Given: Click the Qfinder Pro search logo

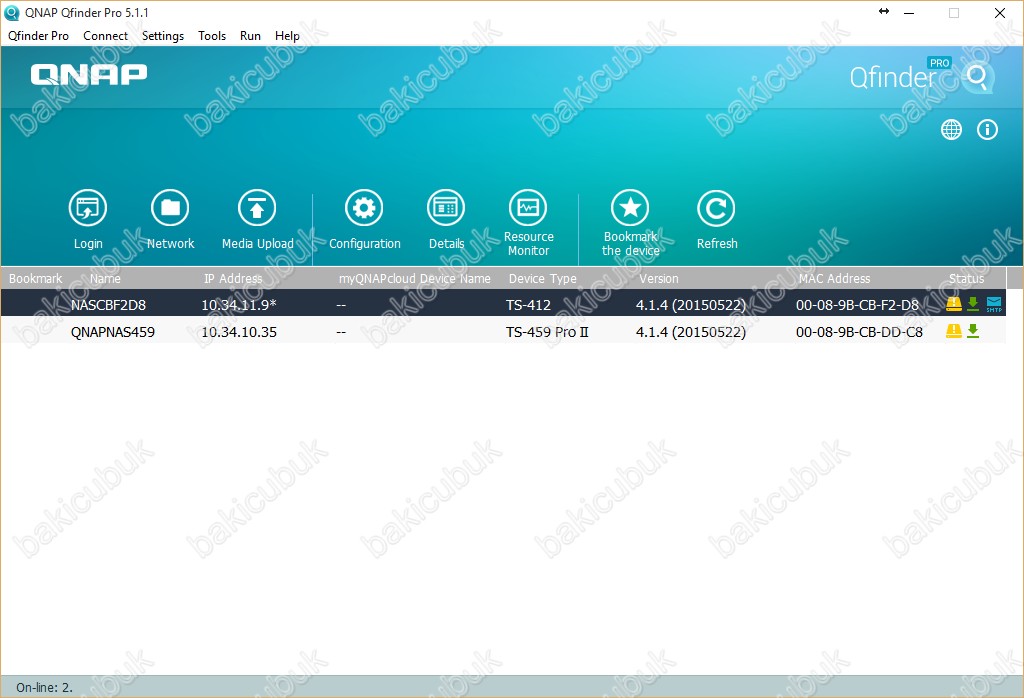Looking at the screenshot, I should point(978,78).
